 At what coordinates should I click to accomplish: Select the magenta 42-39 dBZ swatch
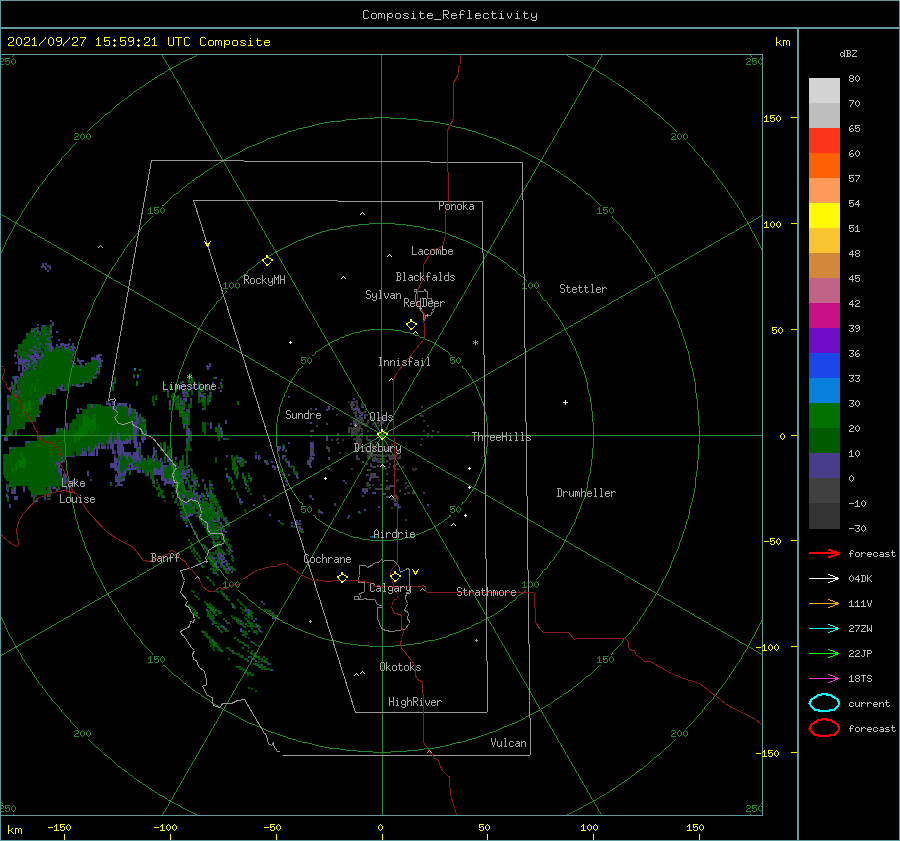pyautogui.click(x=824, y=315)
